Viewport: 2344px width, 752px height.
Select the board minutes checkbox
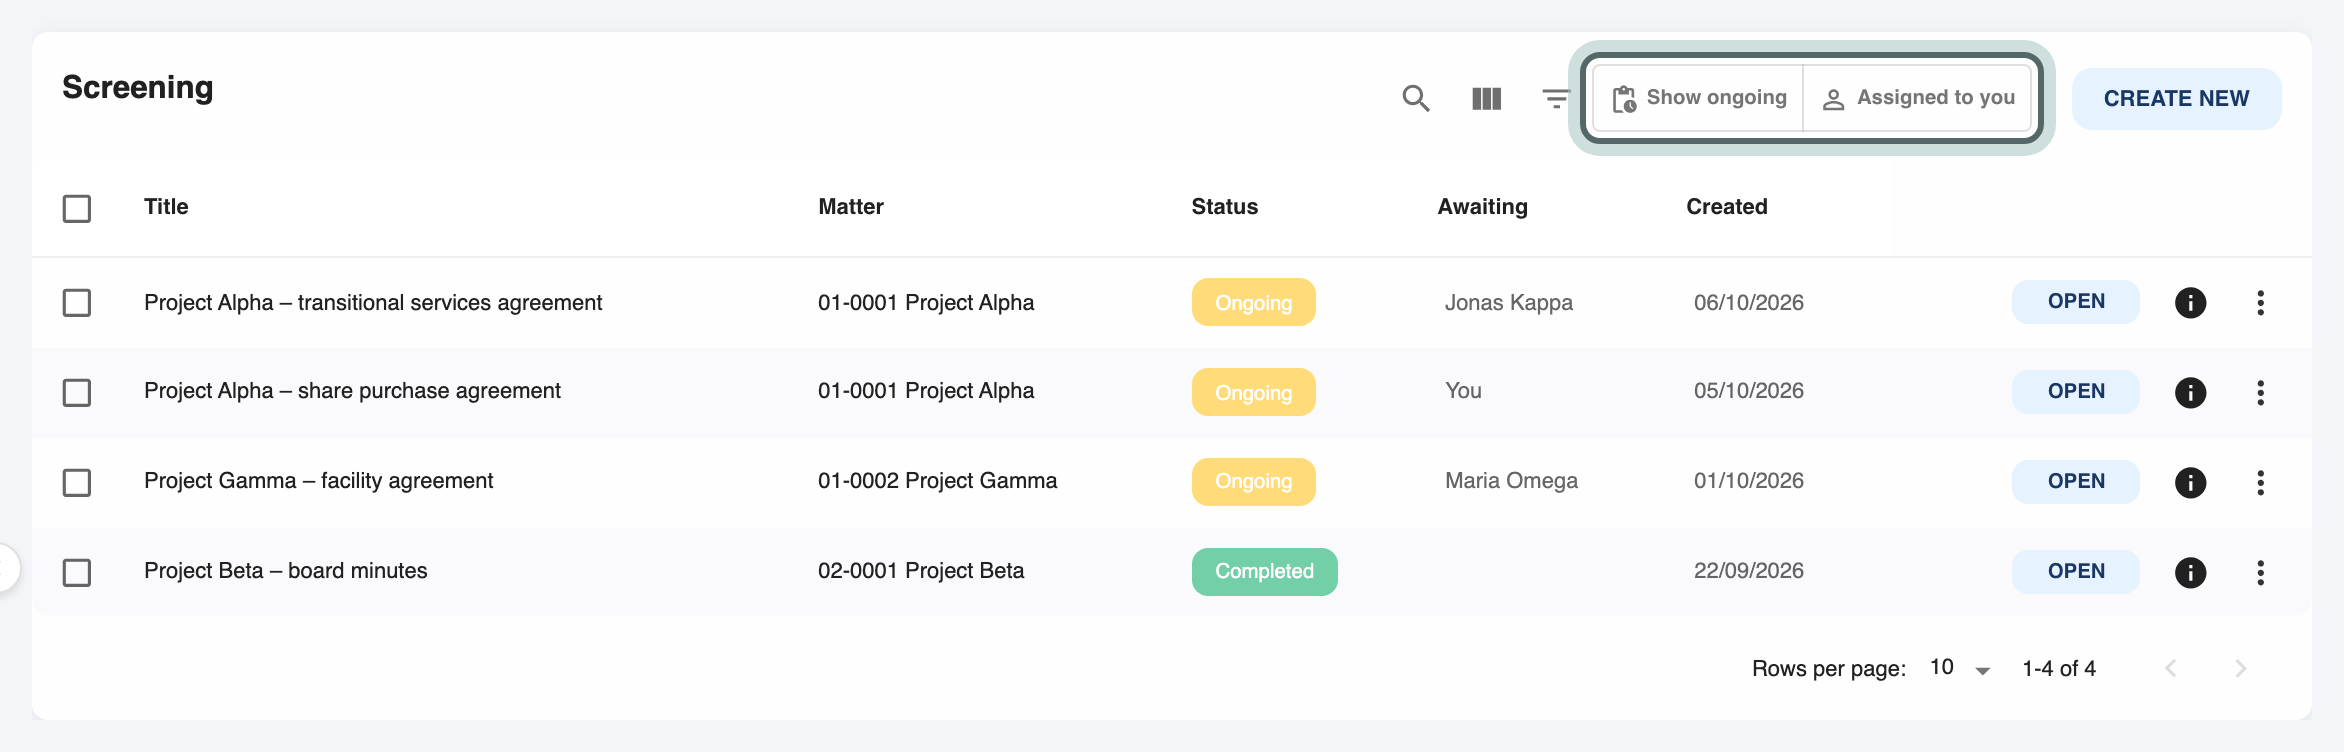77,572
